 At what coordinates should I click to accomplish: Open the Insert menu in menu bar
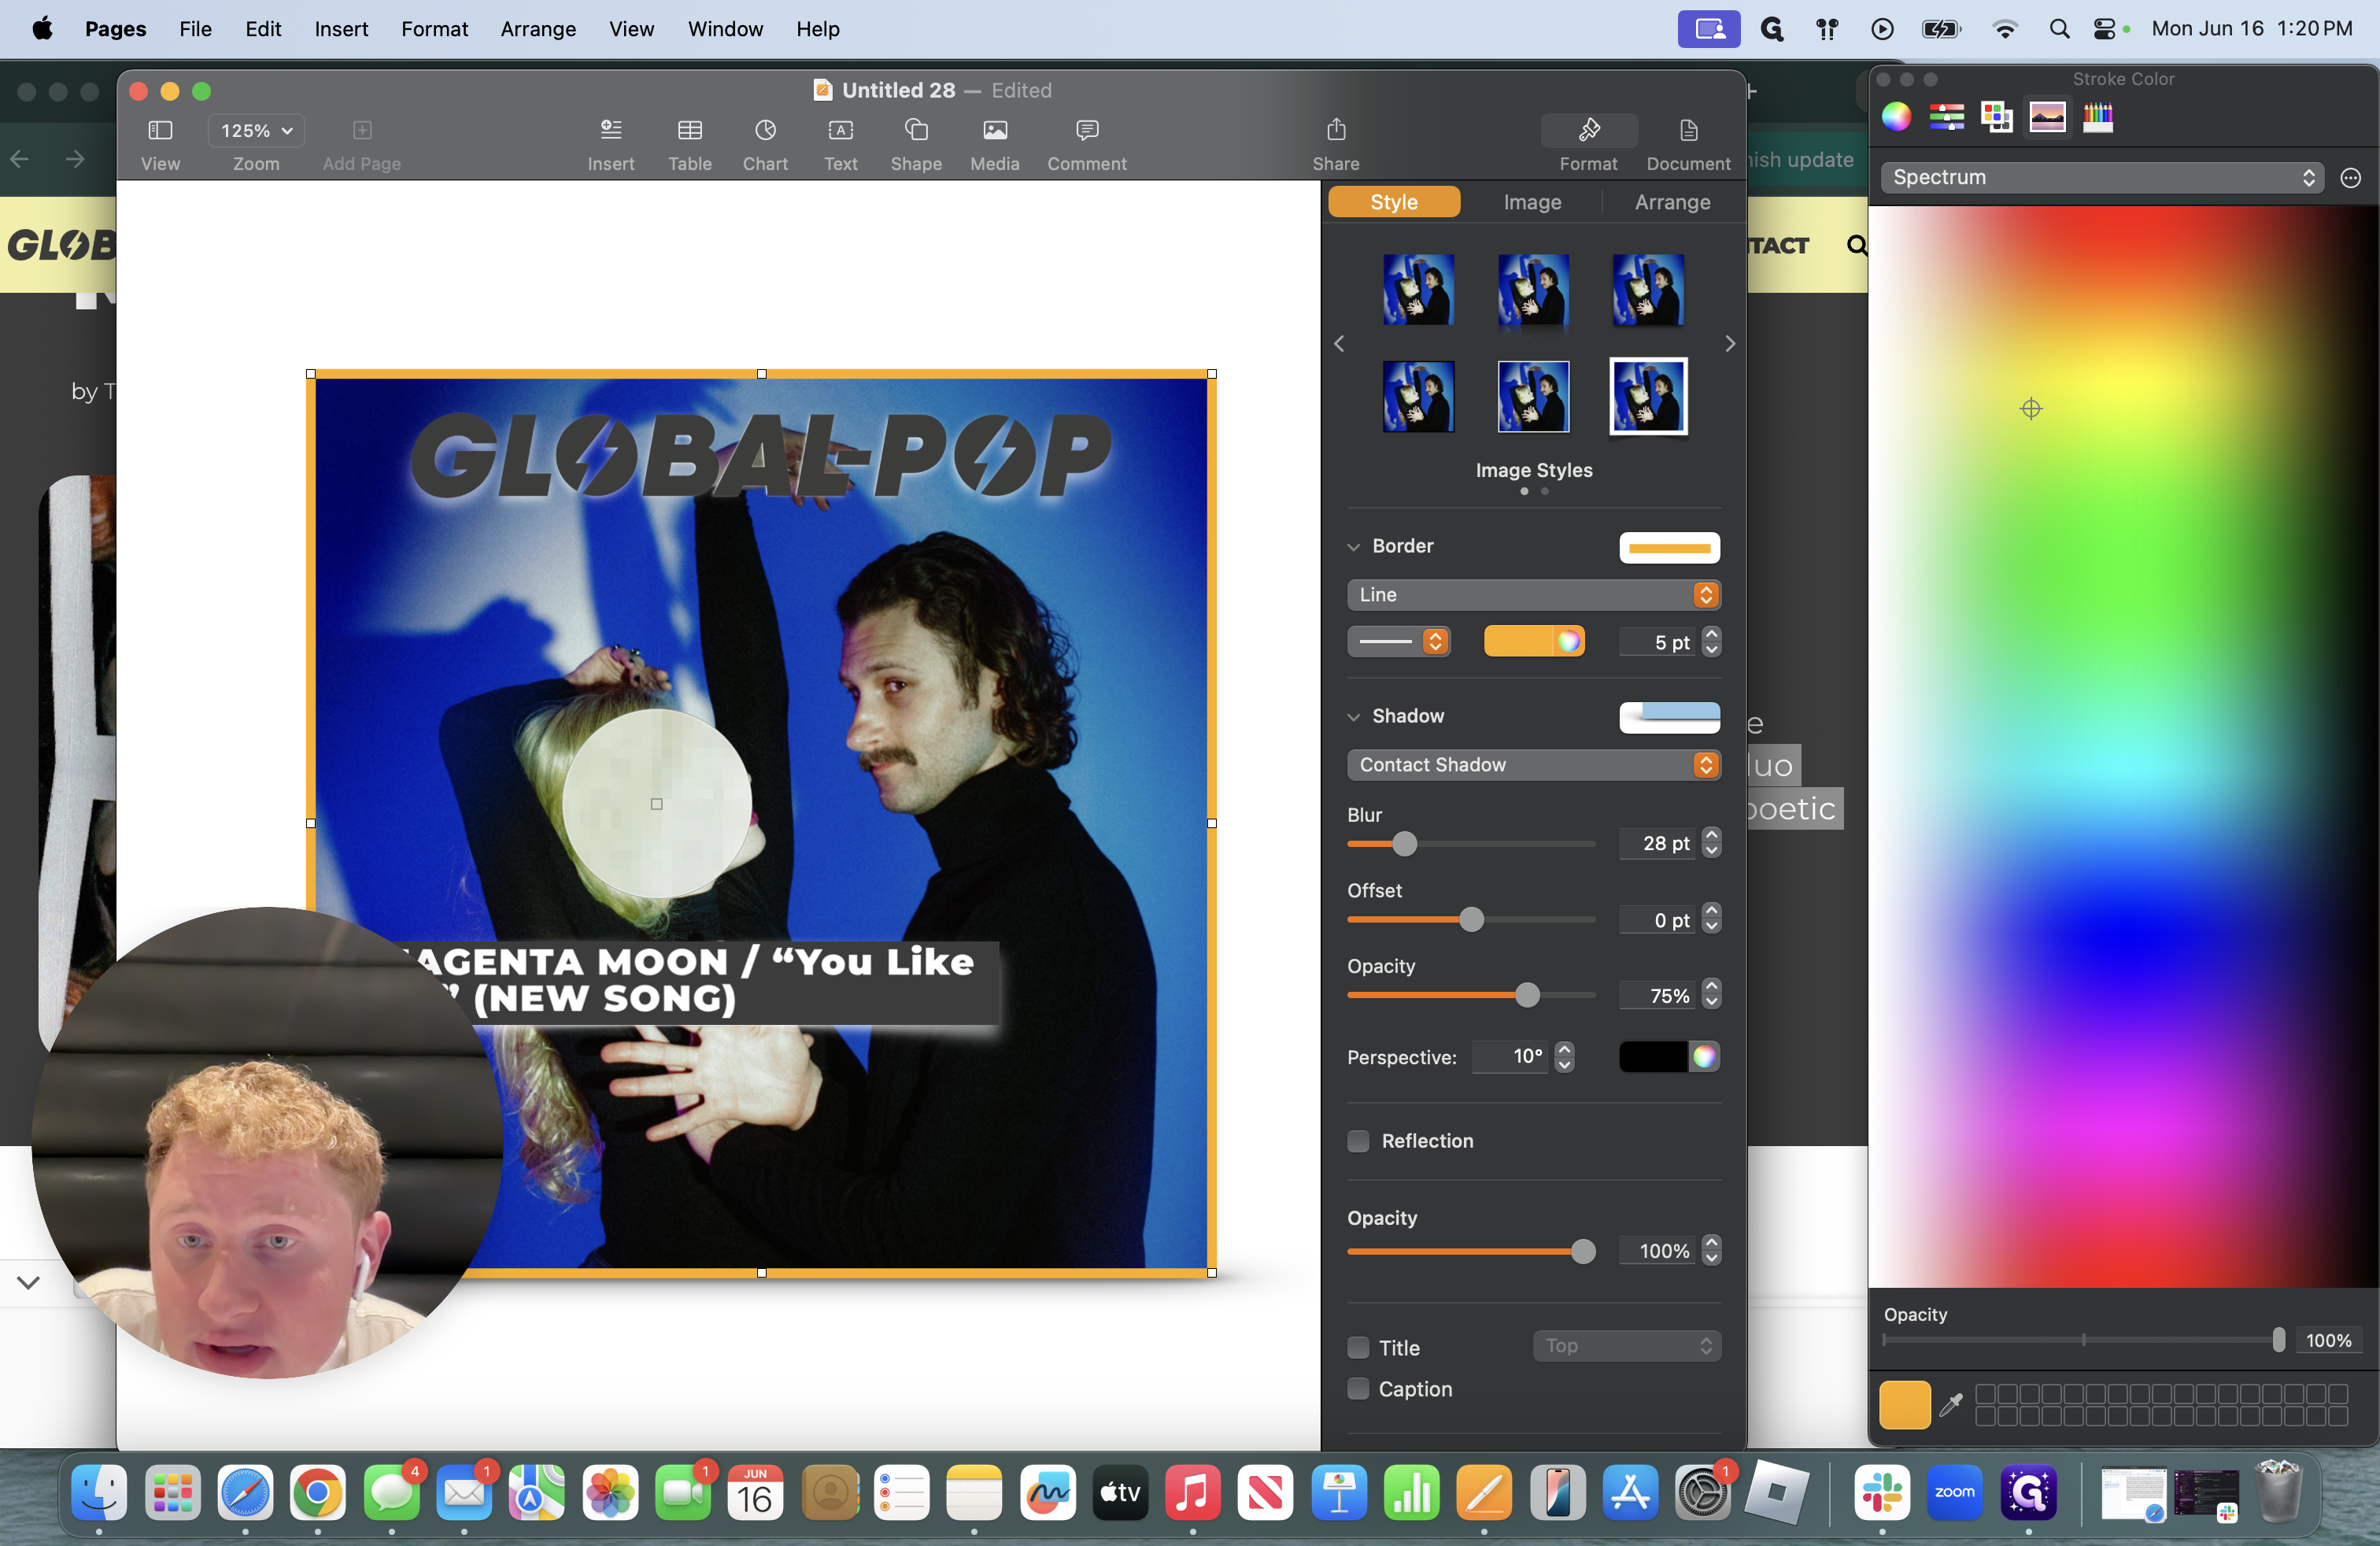[x=341, y=29]
